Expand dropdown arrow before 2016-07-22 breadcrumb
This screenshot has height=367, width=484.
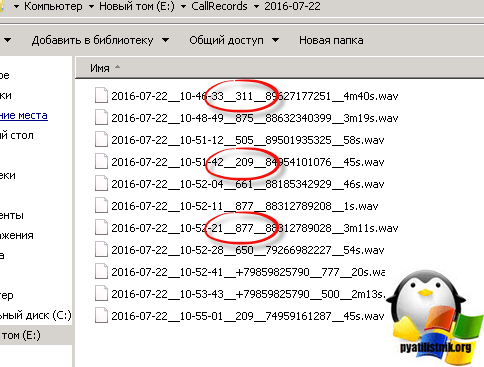click(256, 6)
